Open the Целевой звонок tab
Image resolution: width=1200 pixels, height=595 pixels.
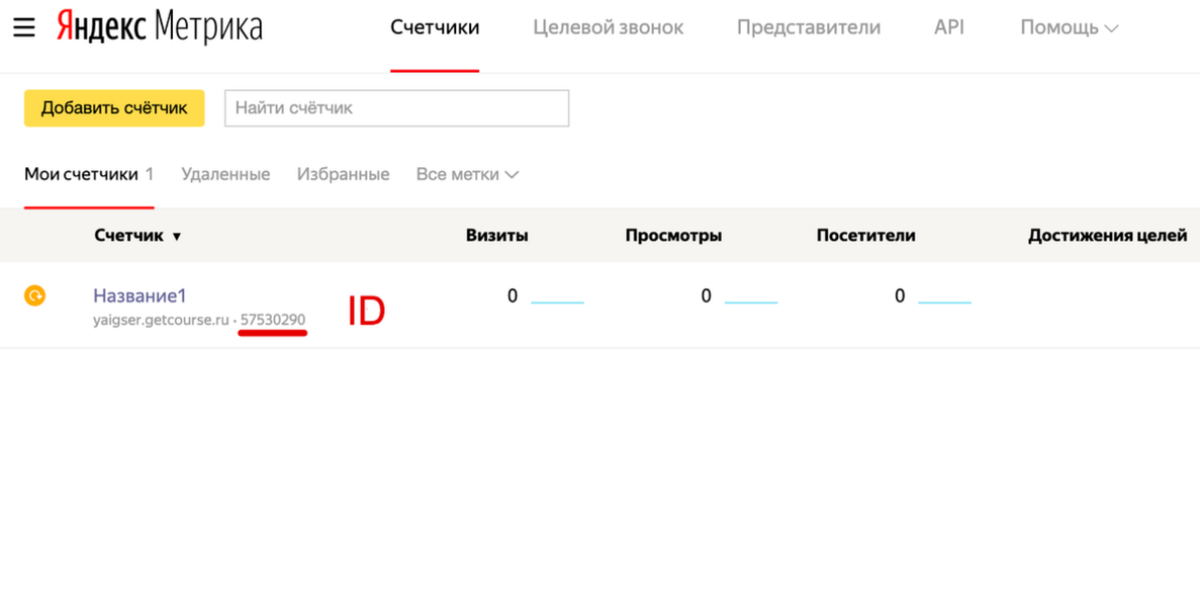coord(608,28)
